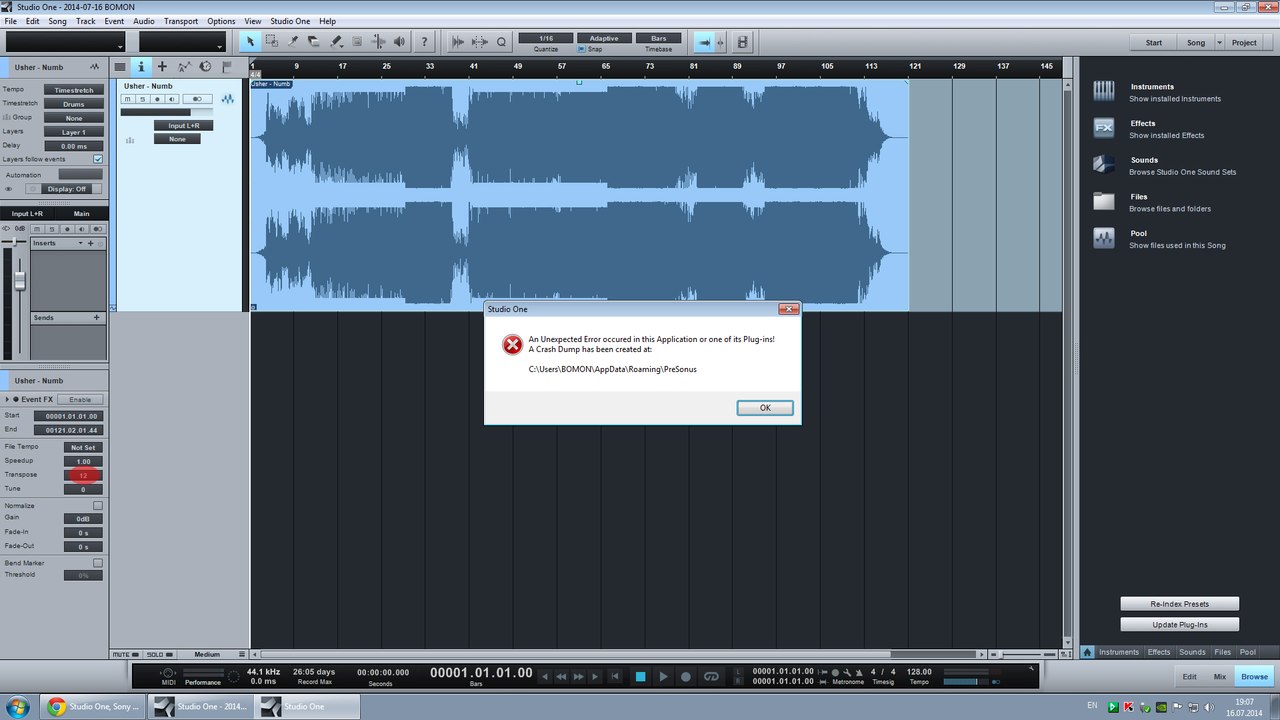Open the Adaptive snap dropdown
Screen dimensions: 1280x720
pos(603,38)
